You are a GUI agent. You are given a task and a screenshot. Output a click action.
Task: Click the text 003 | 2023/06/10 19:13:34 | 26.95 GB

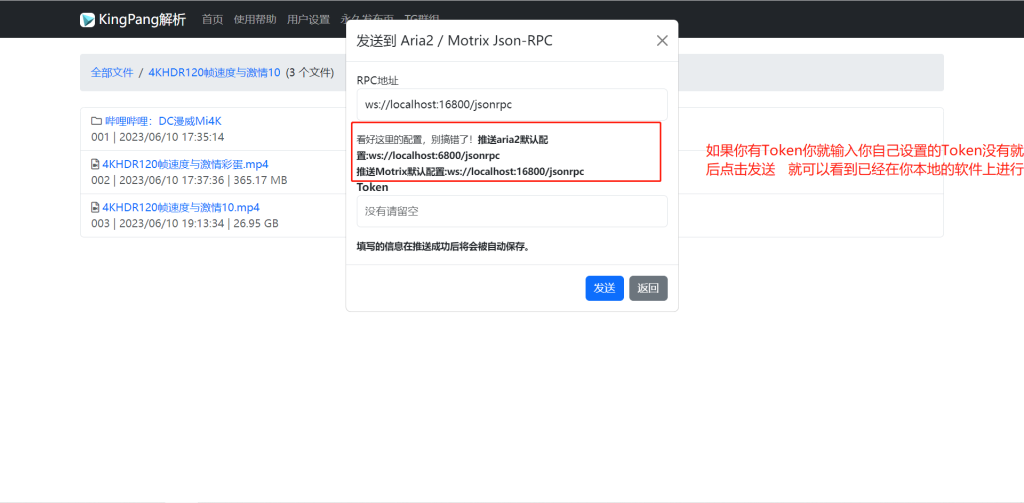tap(184, 223)
